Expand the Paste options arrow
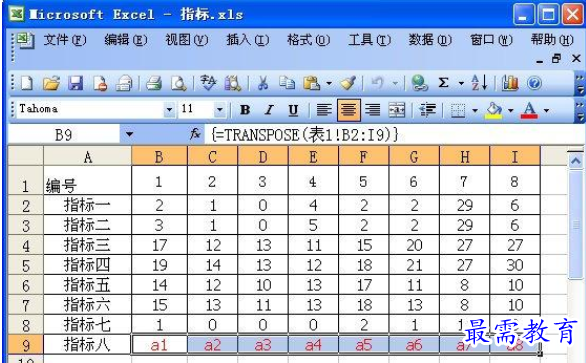Image resolution: width=586 pixels, height=363 pixels. (x=329, y=83)
